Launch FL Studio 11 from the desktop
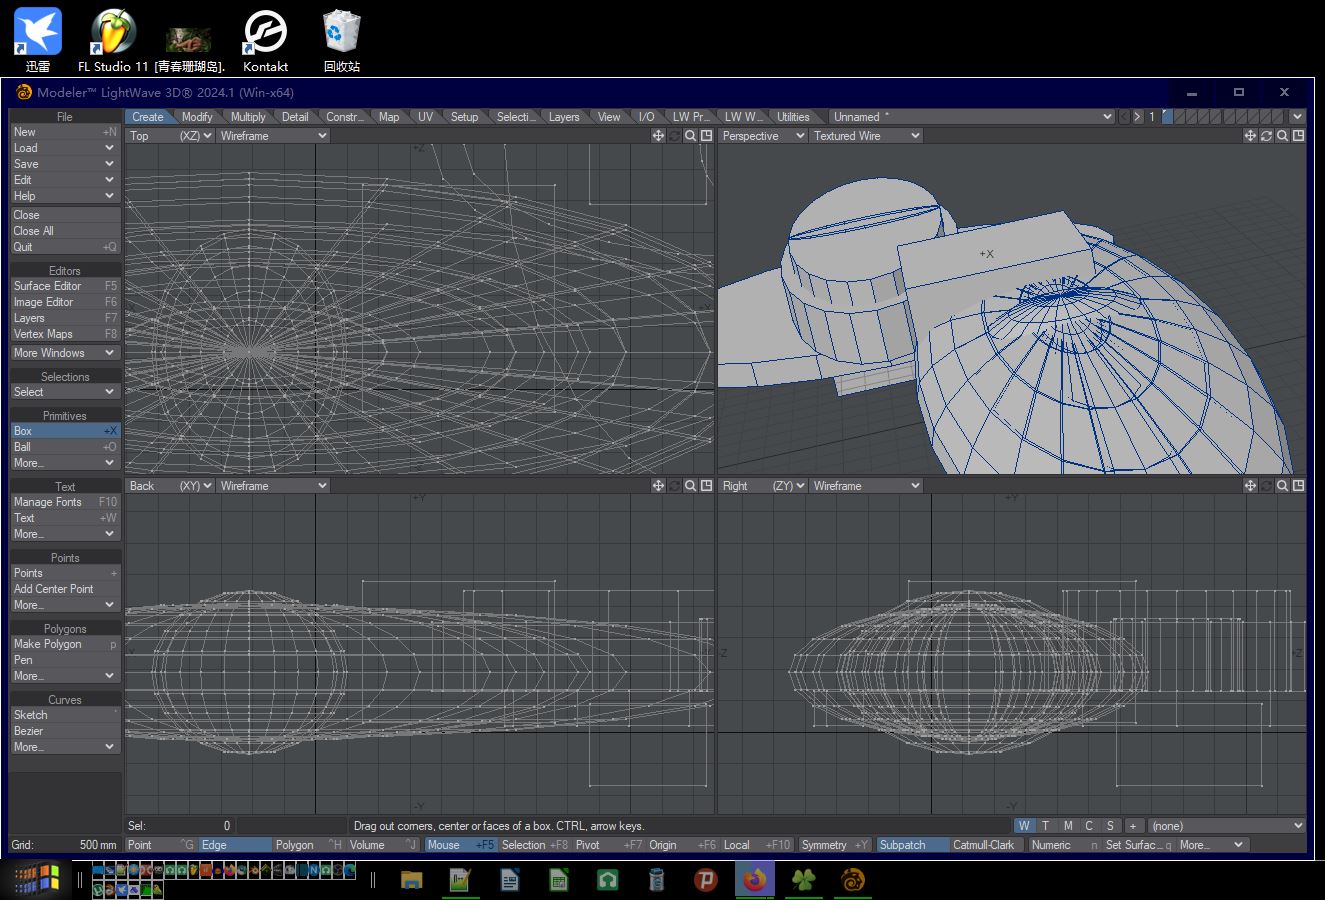 point(112,30)
